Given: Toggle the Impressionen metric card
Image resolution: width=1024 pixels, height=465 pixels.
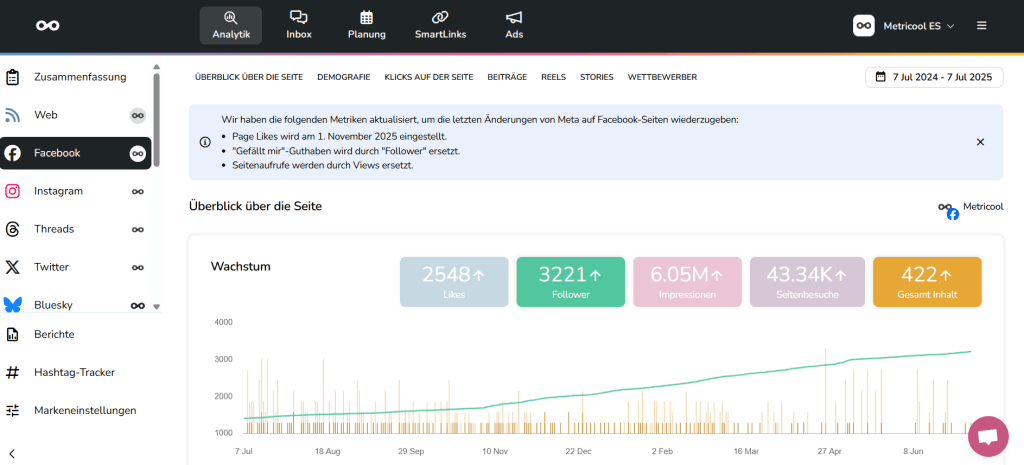Looking at the screenshot, I should click(687, 281).
